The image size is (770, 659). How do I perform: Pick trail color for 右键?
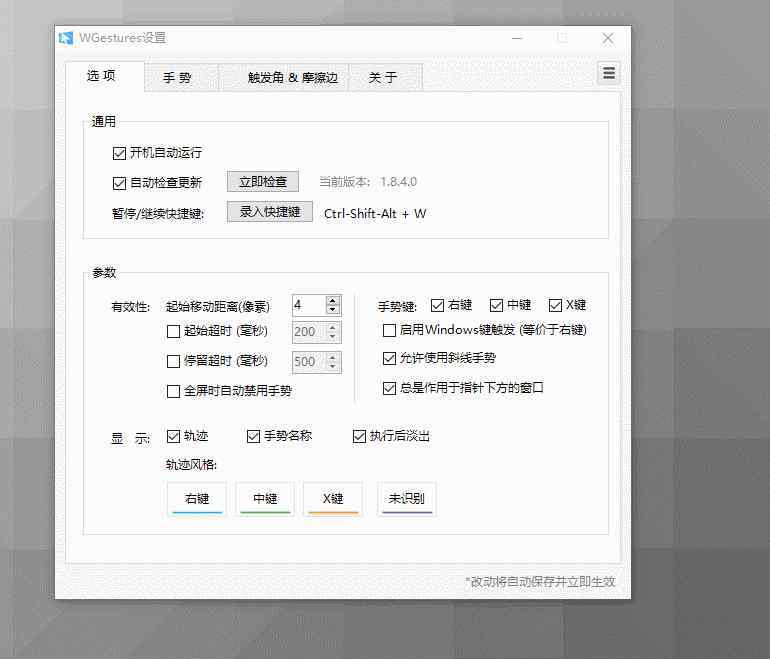pyautogui.click(x=196, y=499)
